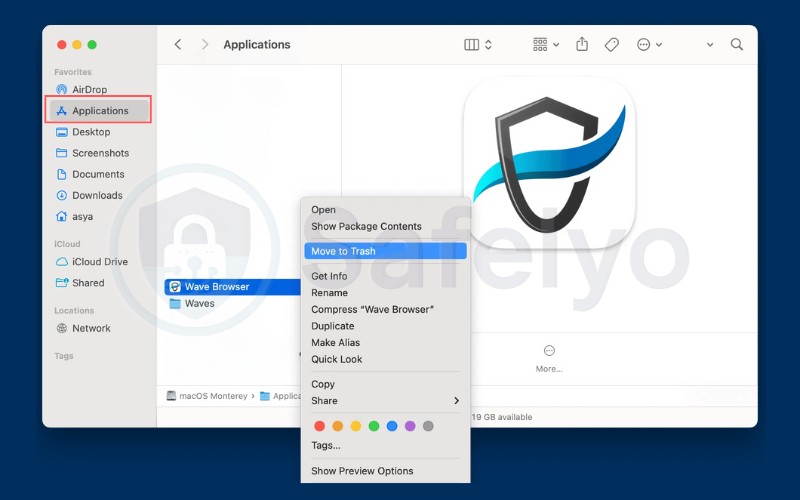Open the view options up-down stepper arrows

(488, 45)
